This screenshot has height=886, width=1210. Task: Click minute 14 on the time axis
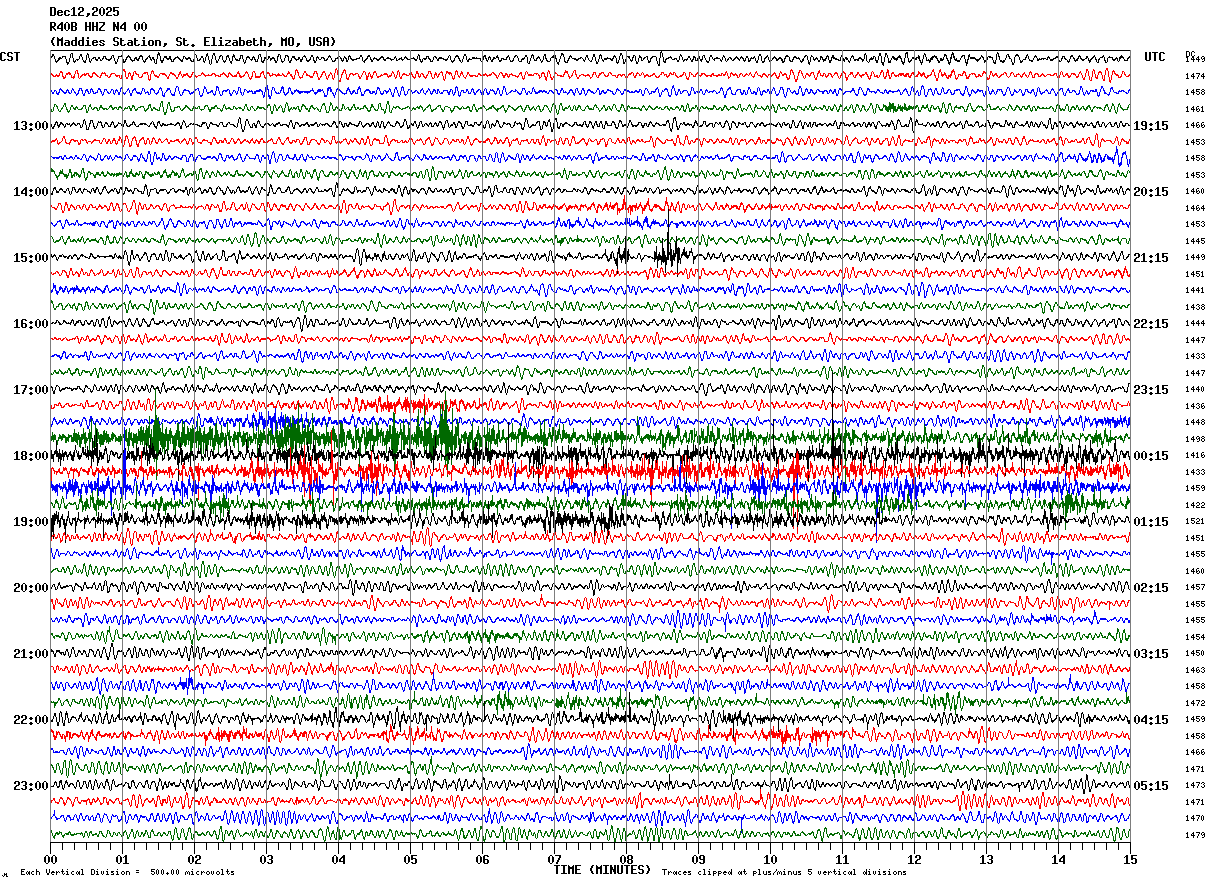coord(1058,859)
